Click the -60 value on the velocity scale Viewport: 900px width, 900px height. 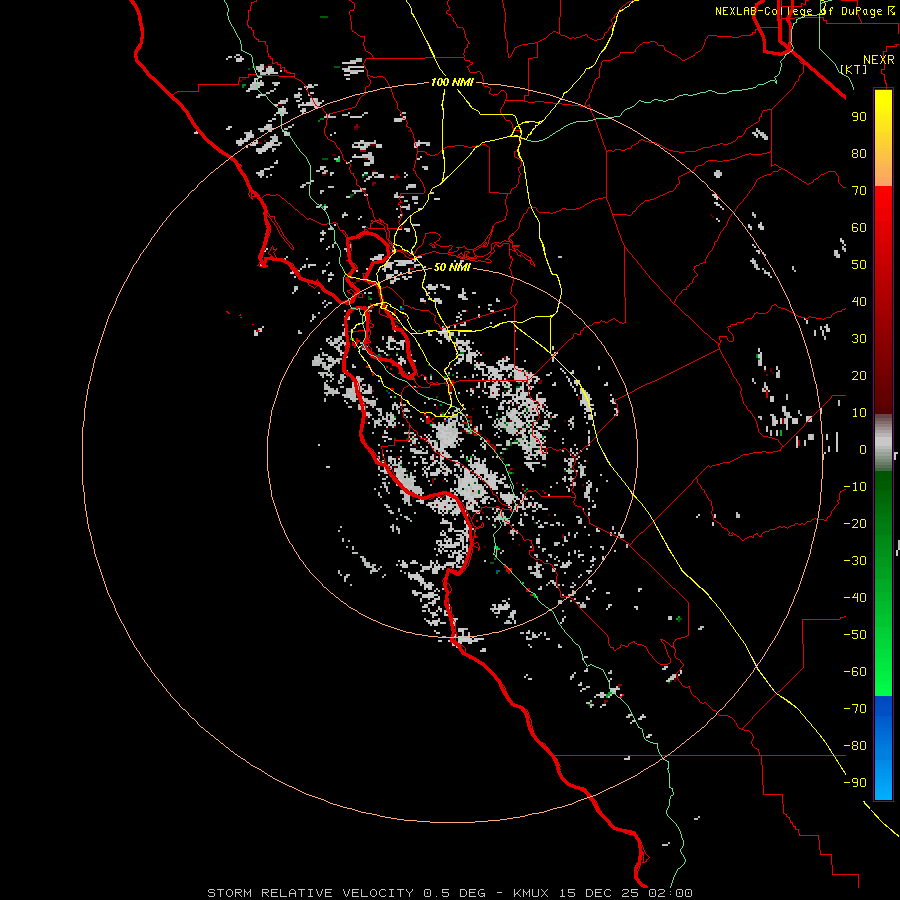tap(855, 672)
